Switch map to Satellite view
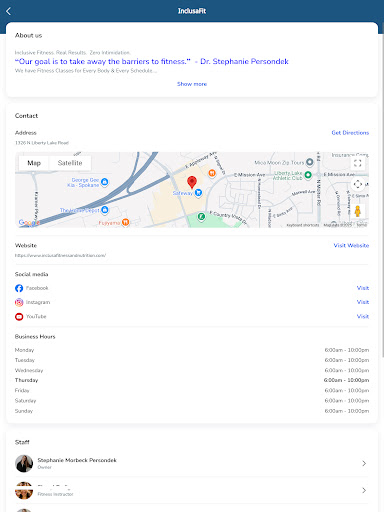384x512 pixels. point(70,163)
